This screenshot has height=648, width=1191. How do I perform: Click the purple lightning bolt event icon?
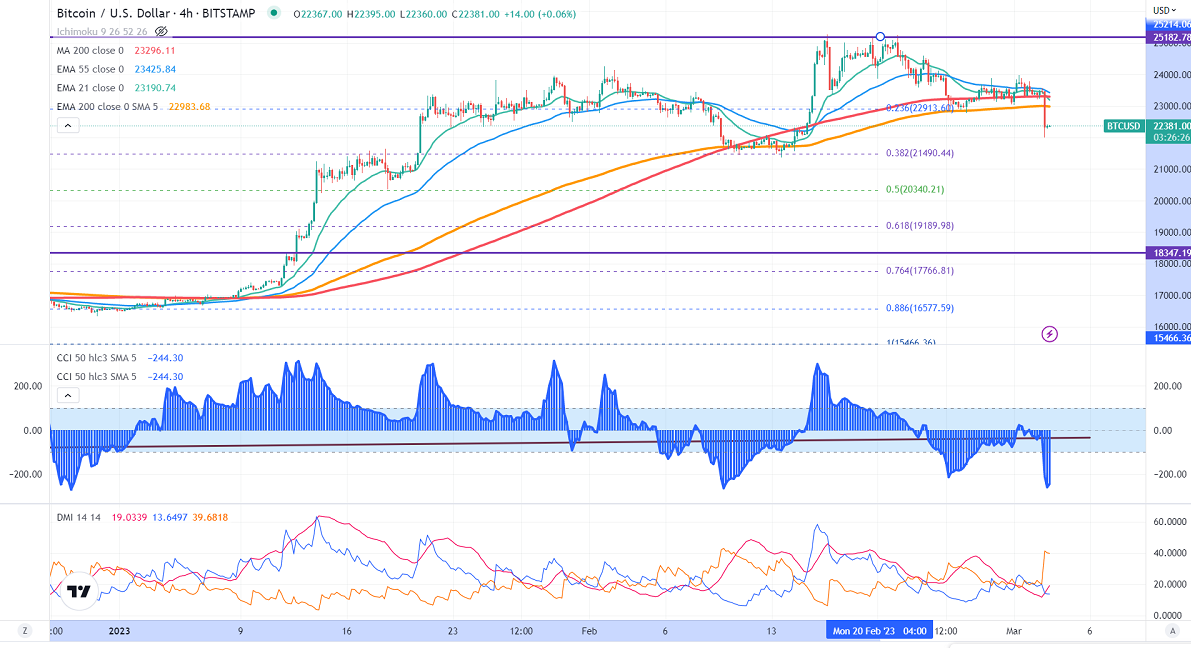coord(1050,333)
